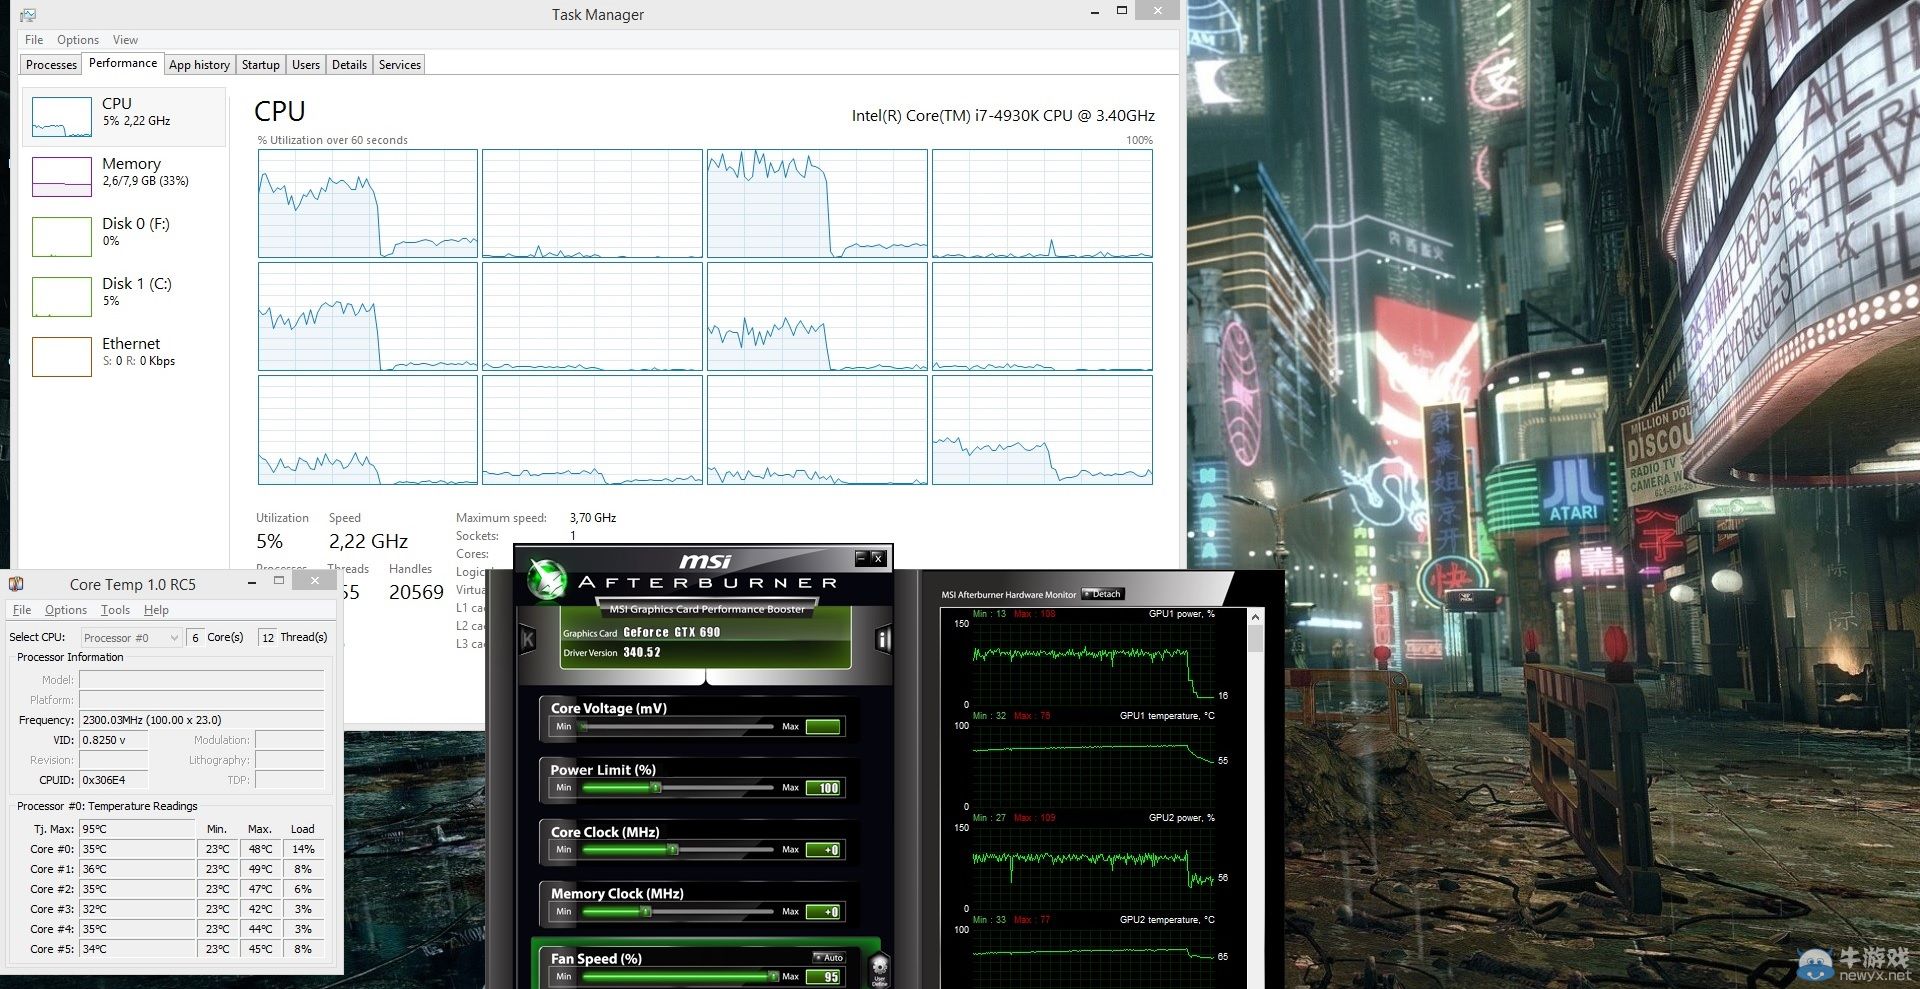1920x989 pixels.
Task: Open the Afterburner info i button
Action: 883,639
